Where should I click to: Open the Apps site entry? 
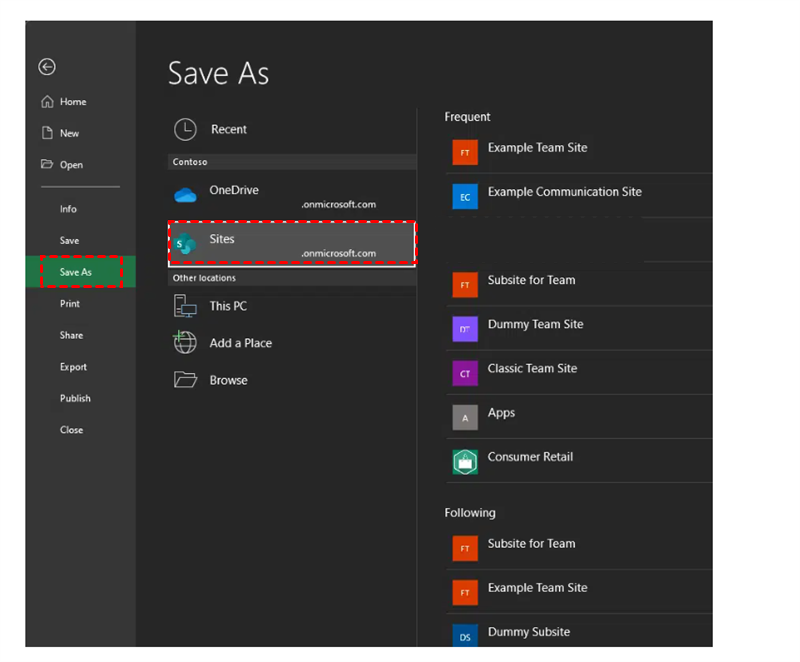tap(501, 413)
